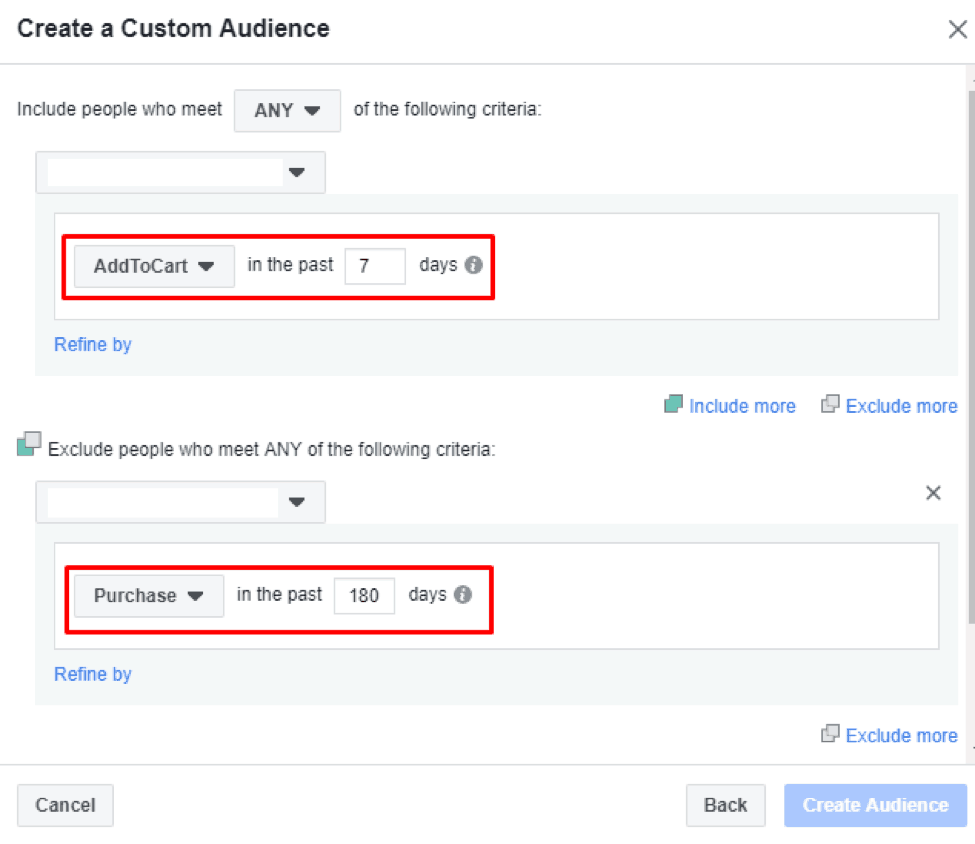Click Refine by under Purchase
The height and width of the screenshot is (844, 975).
[x=93, y=674]
